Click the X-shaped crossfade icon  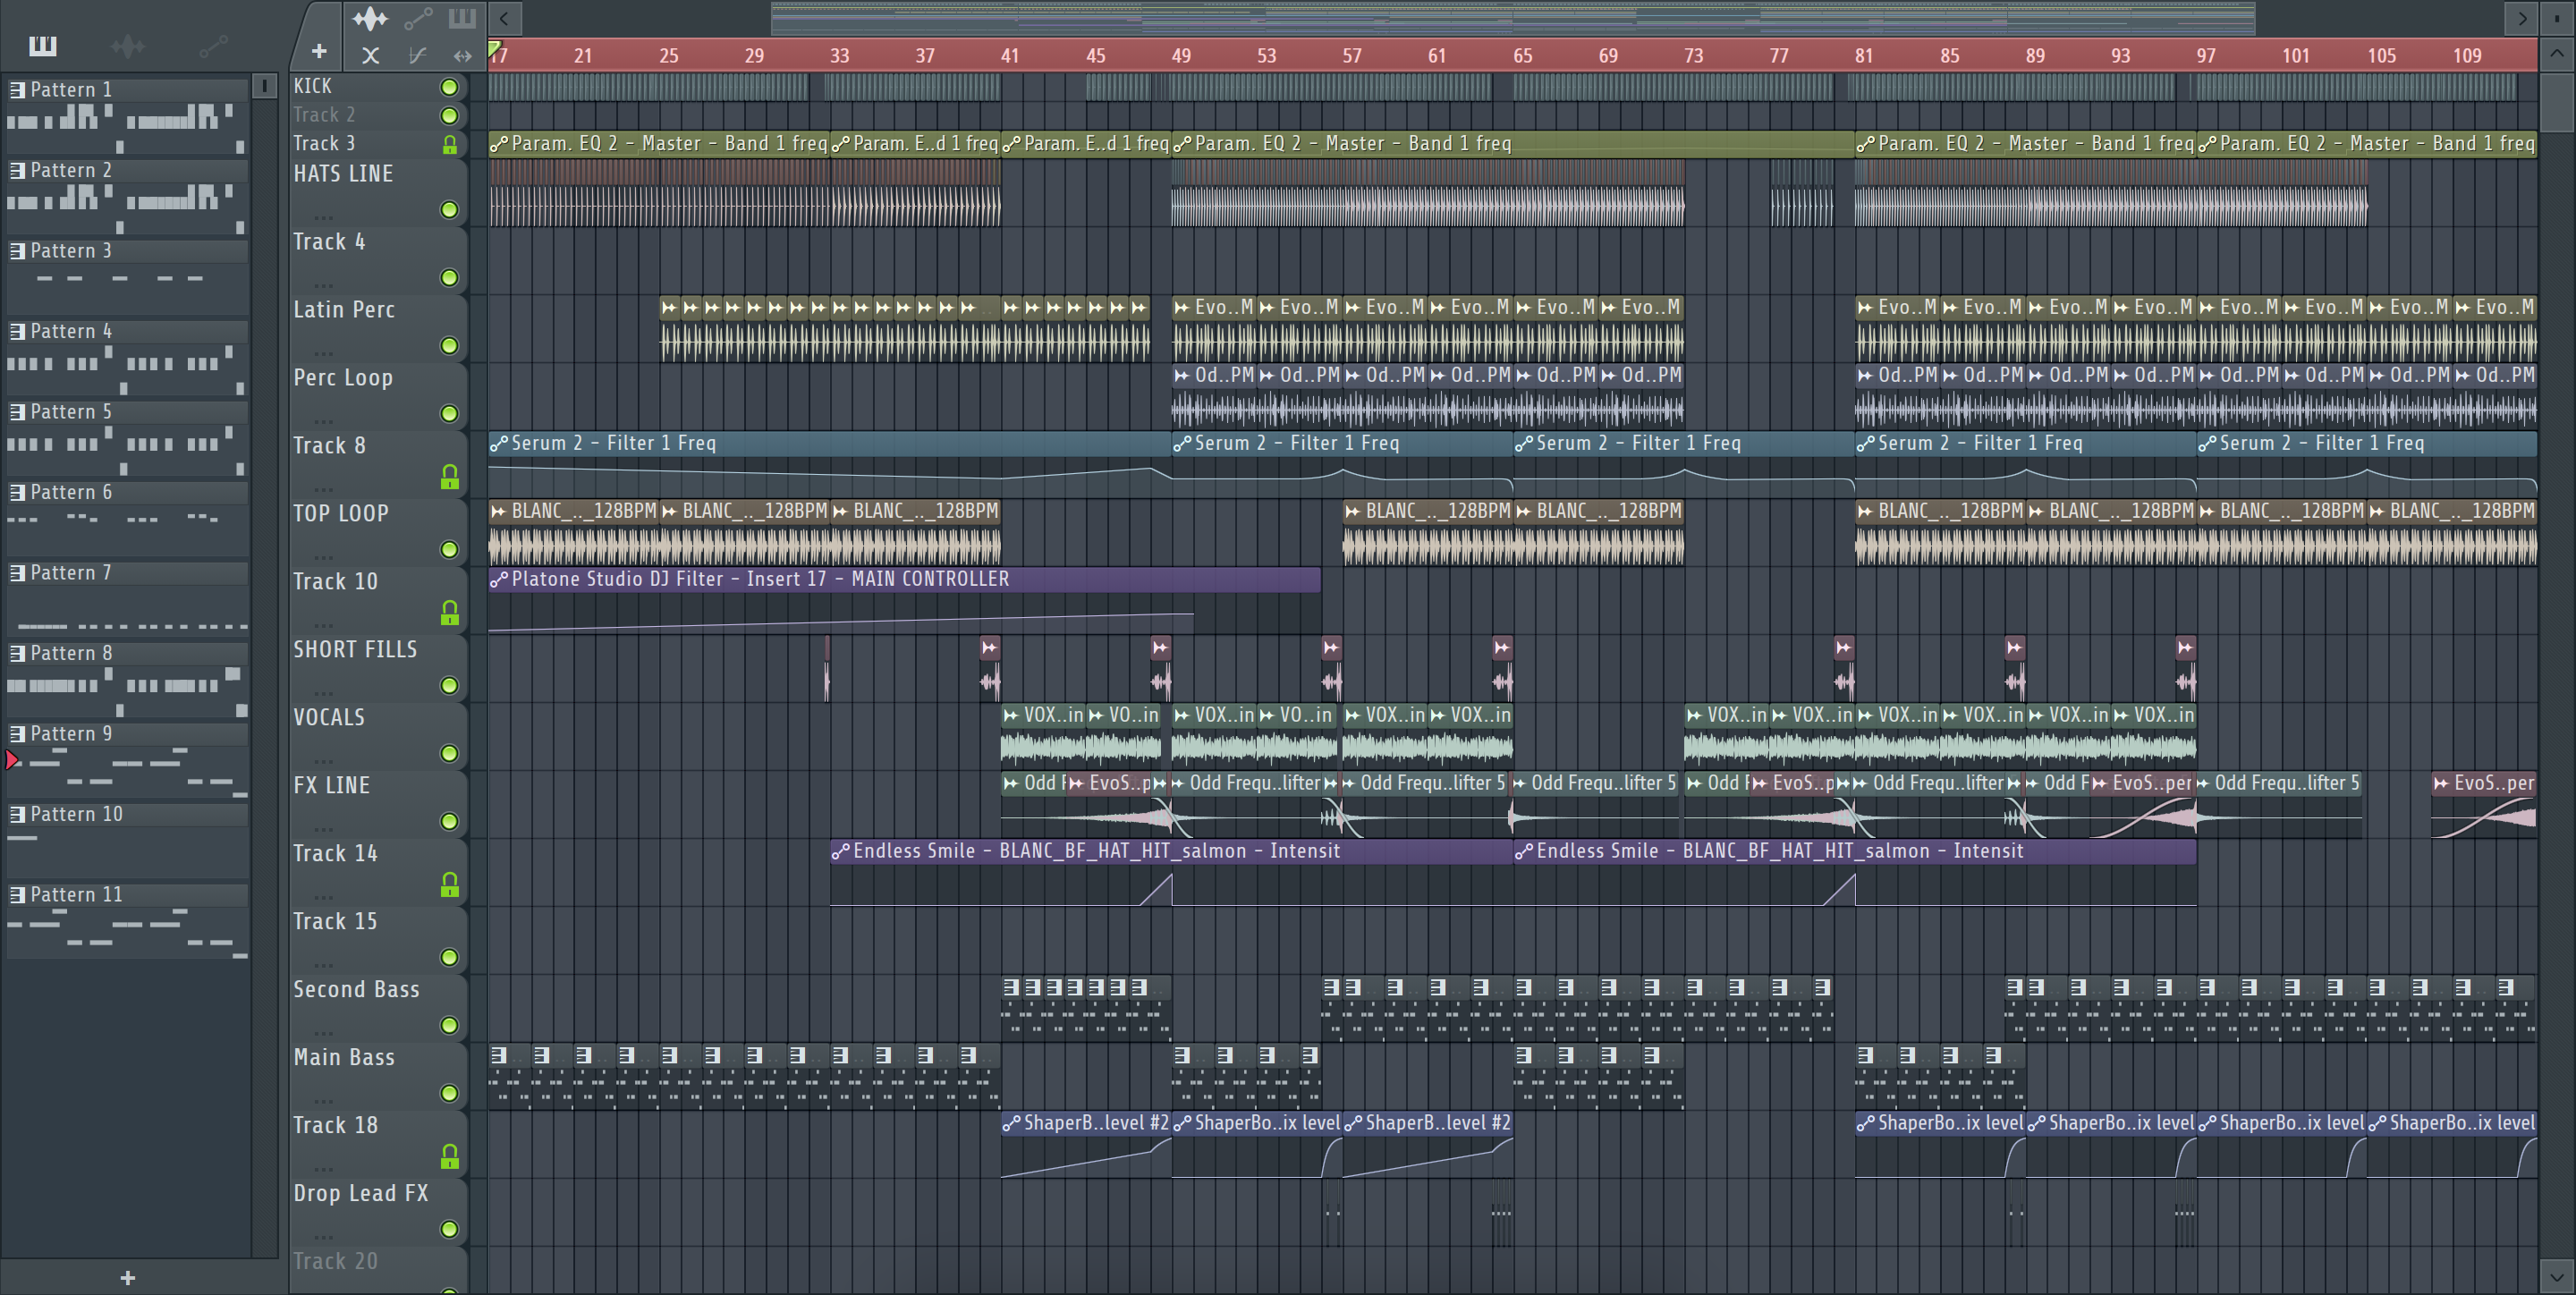[x=371, y=56]
